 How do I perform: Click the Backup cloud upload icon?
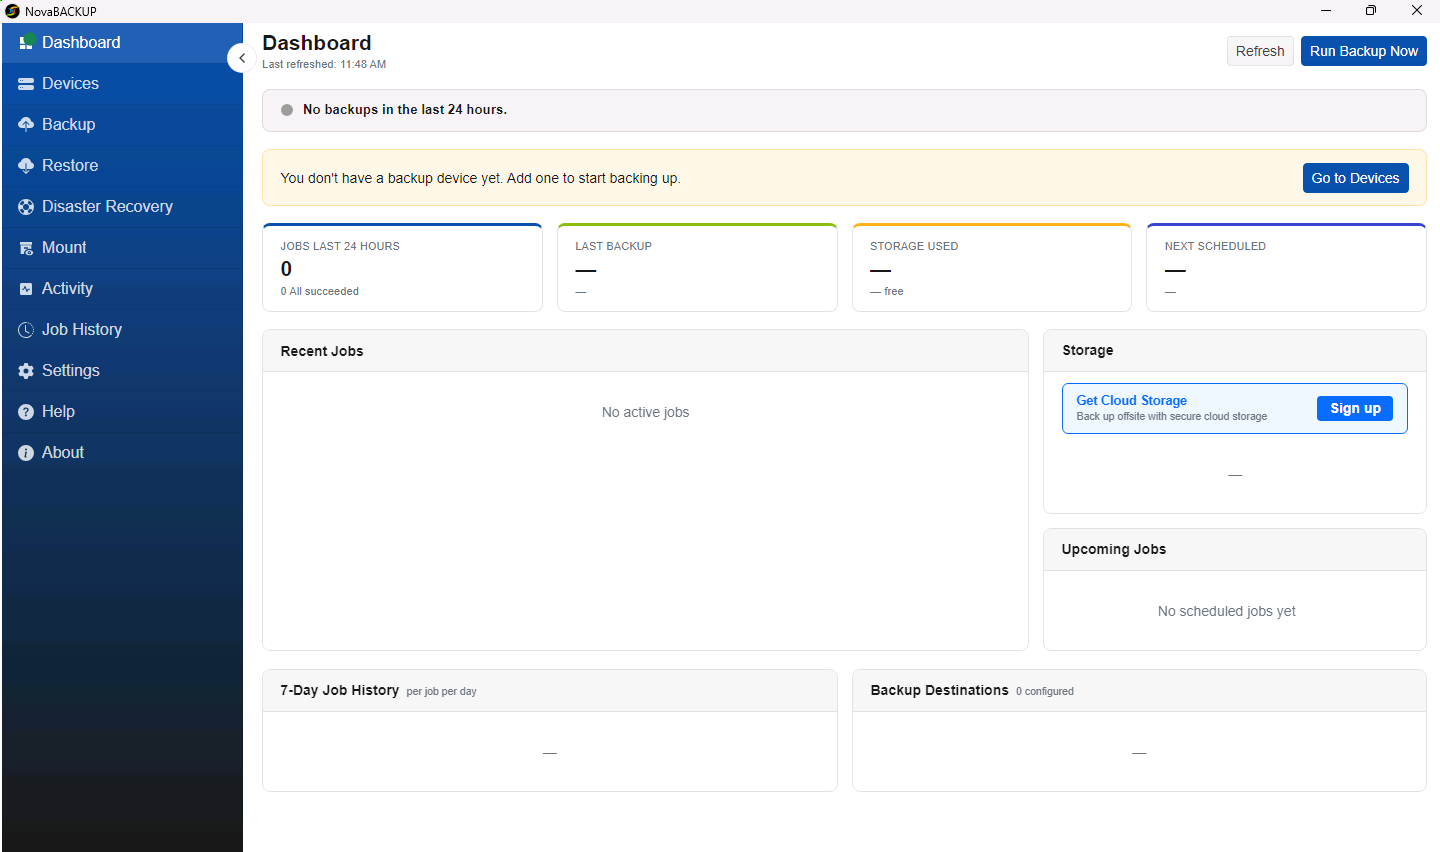(26, 125)
